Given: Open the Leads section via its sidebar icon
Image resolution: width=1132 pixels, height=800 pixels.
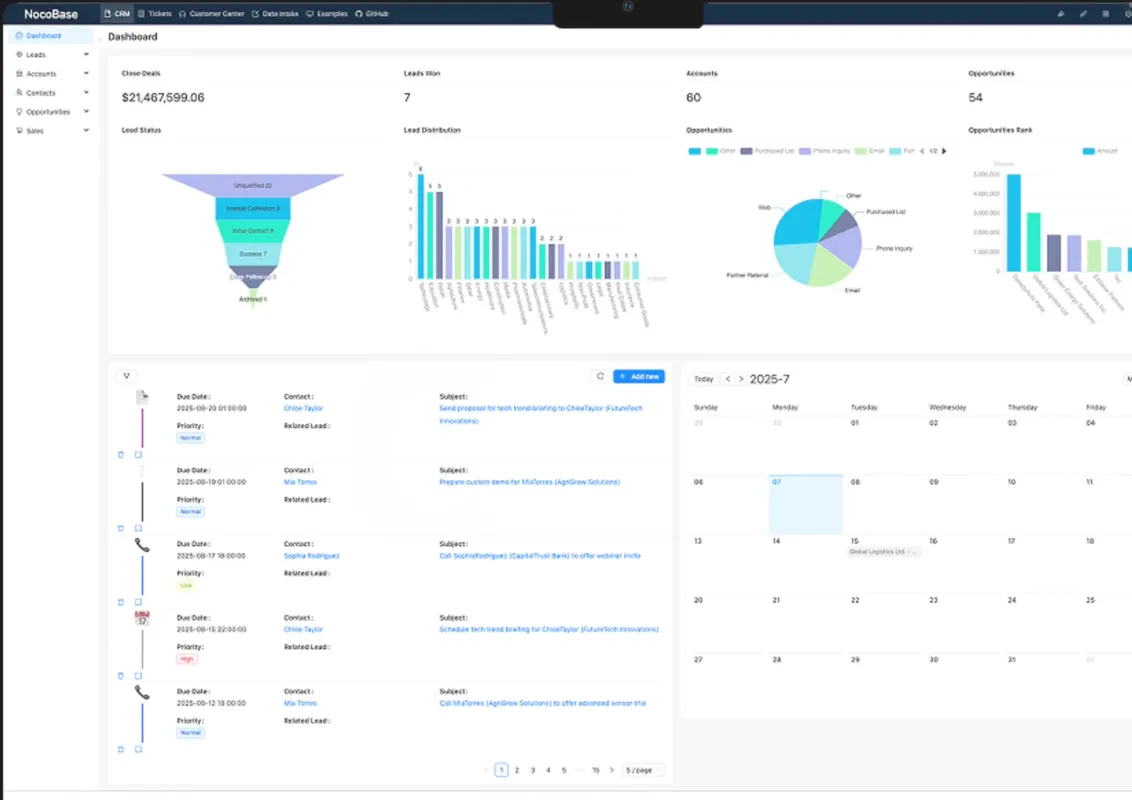Looking at the screenshot, I should coord(19,54).
